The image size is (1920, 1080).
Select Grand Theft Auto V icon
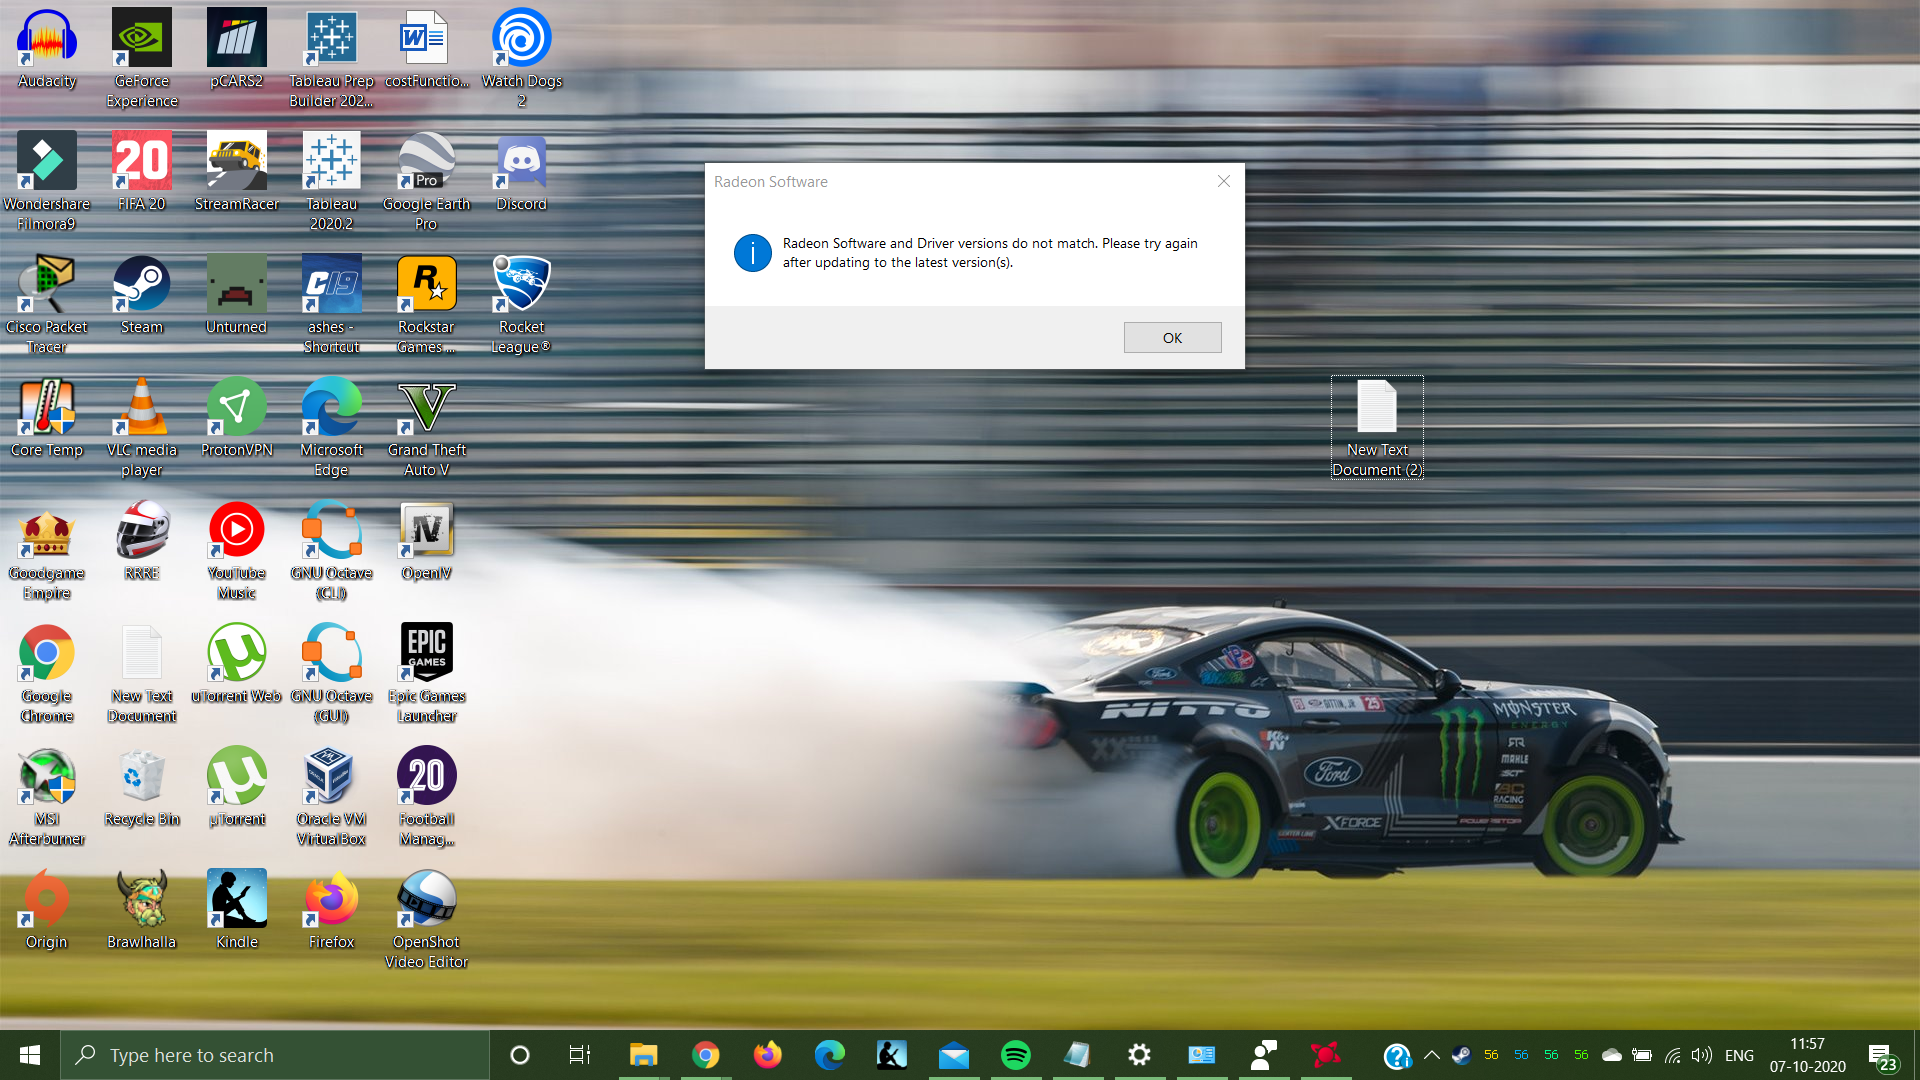tap(427, 427)
